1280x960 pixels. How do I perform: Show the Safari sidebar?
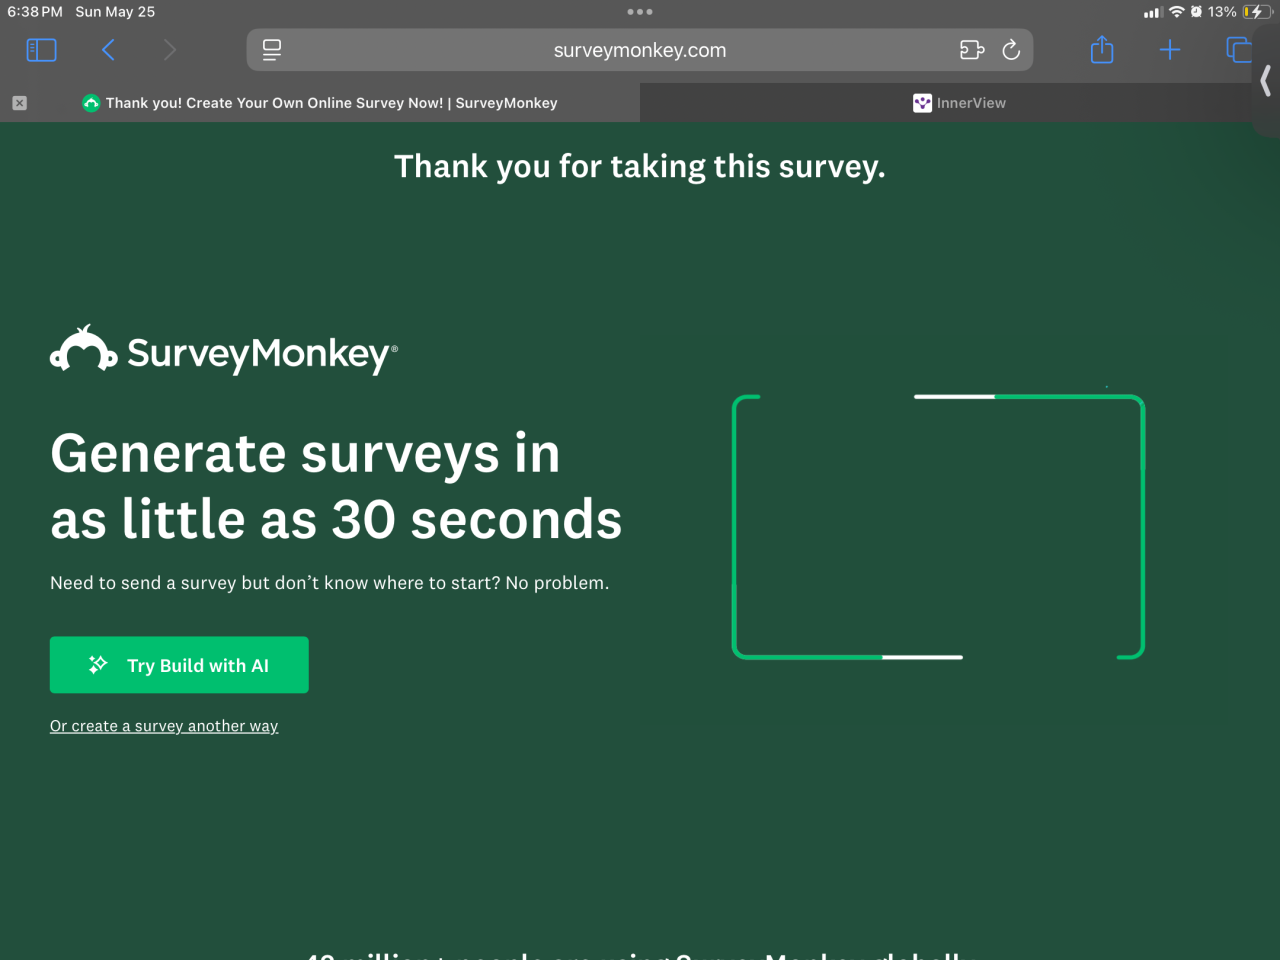tap(41, 50)
